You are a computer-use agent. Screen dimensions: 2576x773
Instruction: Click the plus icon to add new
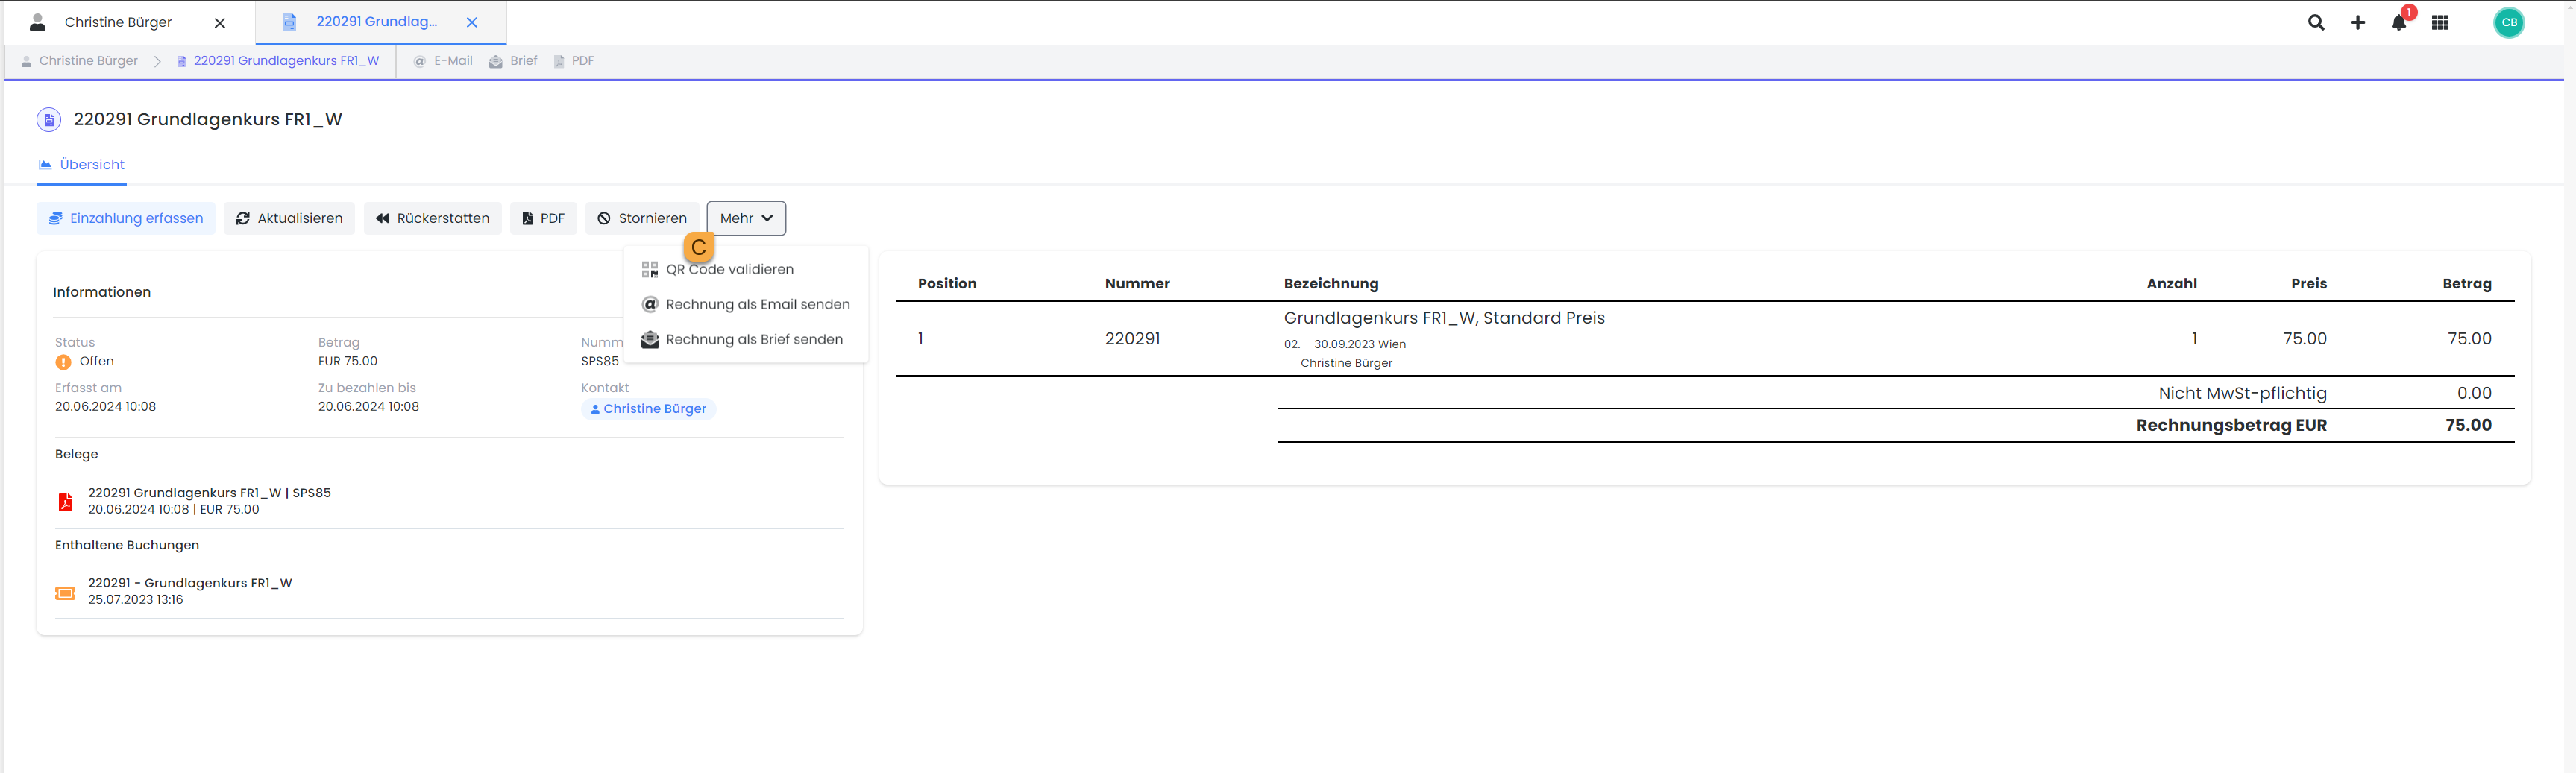click(x=2357, y=22)
